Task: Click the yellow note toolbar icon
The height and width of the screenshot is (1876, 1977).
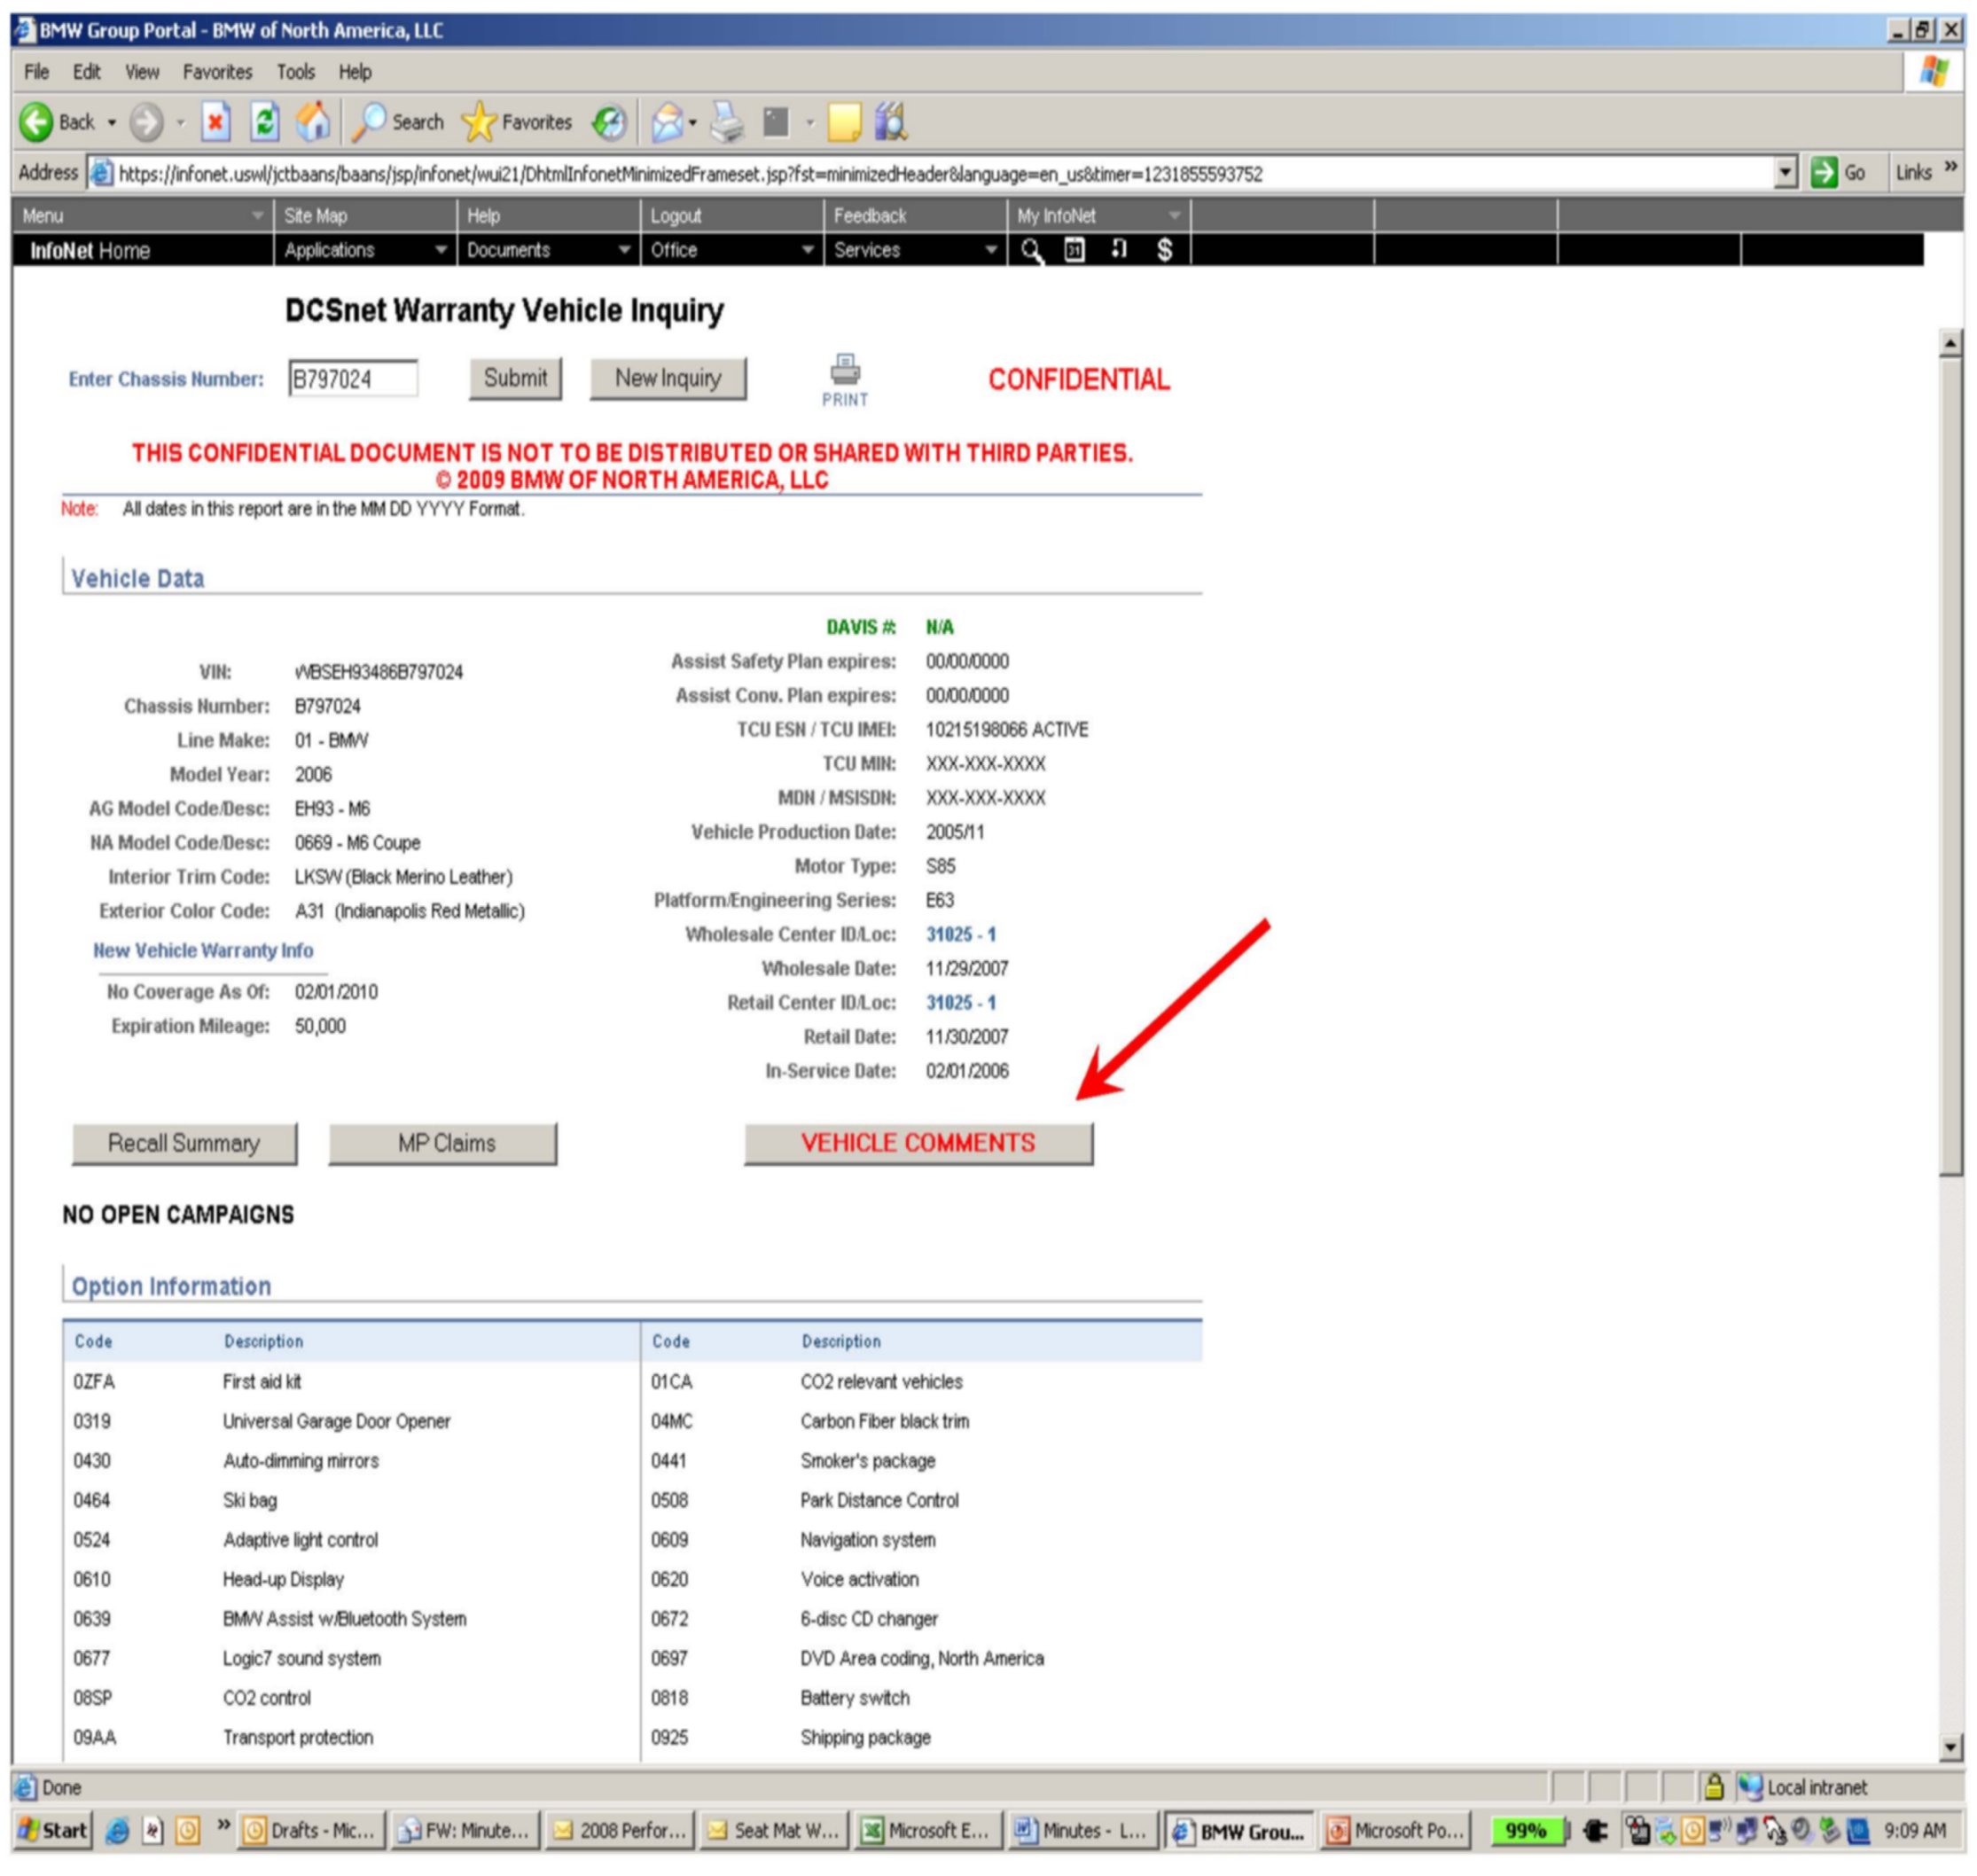Action: (x=844, y=123)
